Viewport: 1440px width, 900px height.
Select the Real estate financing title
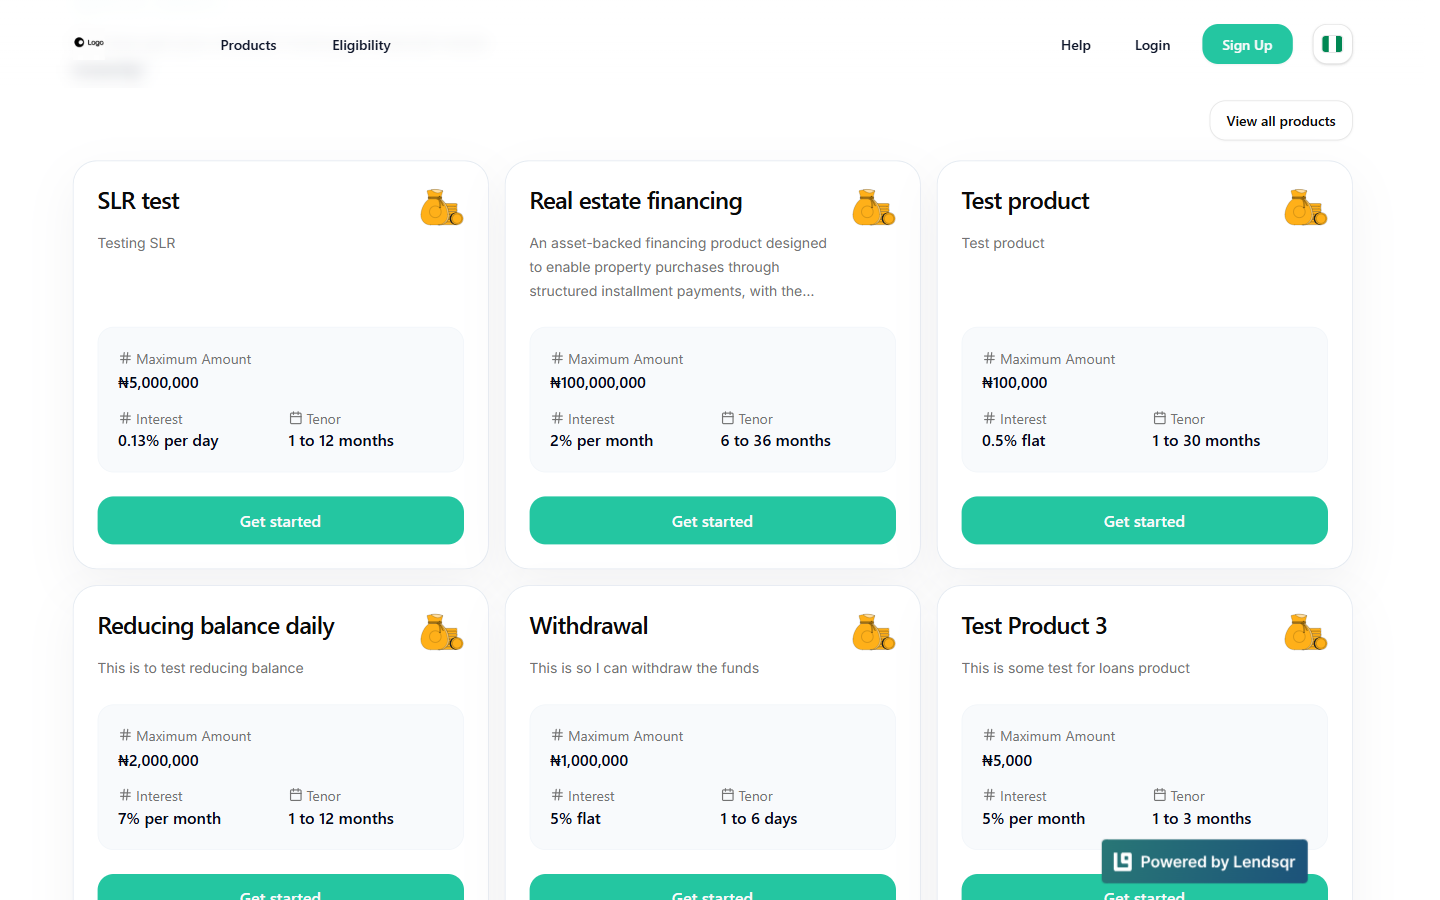click(x=636, y=201)
